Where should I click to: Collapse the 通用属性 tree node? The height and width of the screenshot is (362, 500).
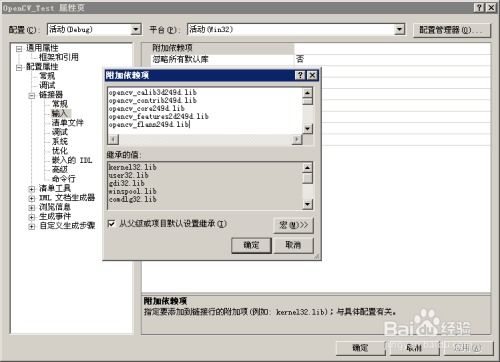pyautogui.click(x=19, y=49)
